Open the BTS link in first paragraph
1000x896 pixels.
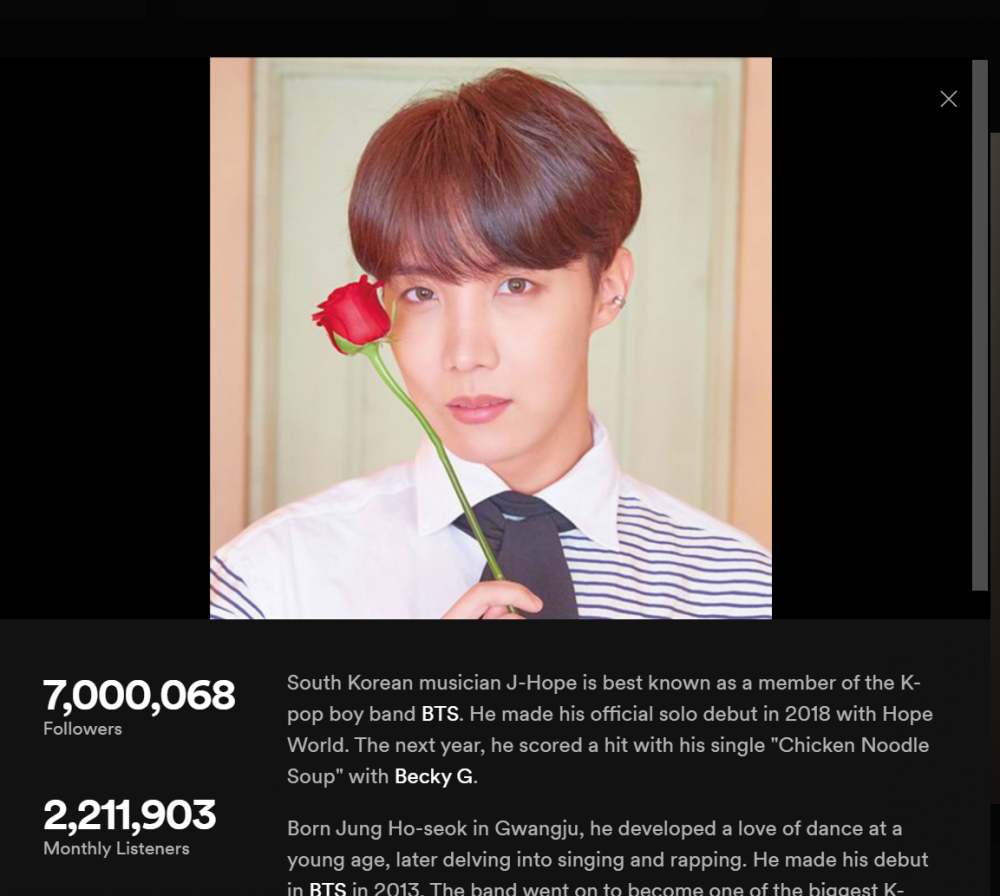440,714
